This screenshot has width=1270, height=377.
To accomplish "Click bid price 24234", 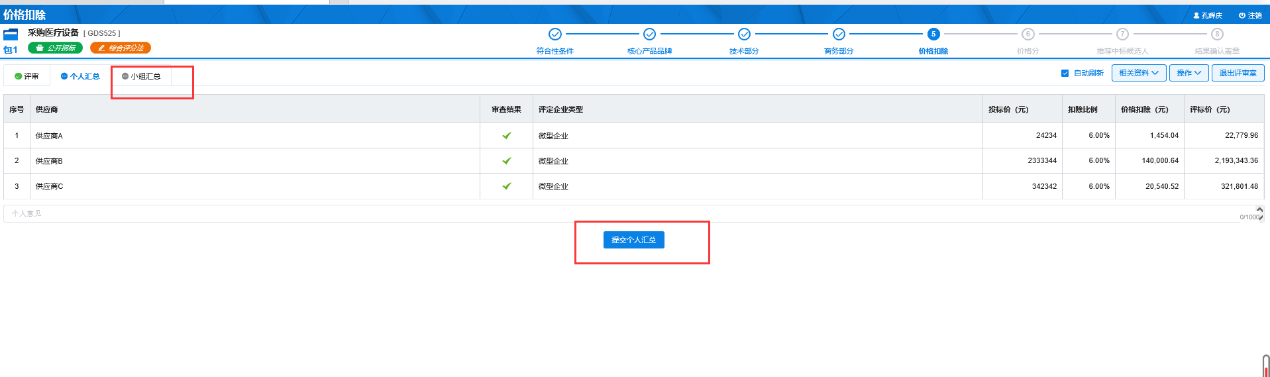I will 1046,135.
